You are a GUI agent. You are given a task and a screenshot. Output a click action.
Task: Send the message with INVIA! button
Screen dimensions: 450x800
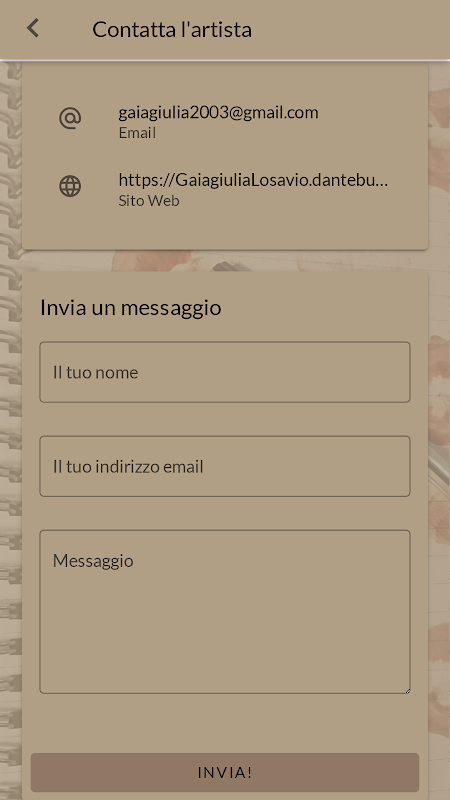tap(225, 772)
